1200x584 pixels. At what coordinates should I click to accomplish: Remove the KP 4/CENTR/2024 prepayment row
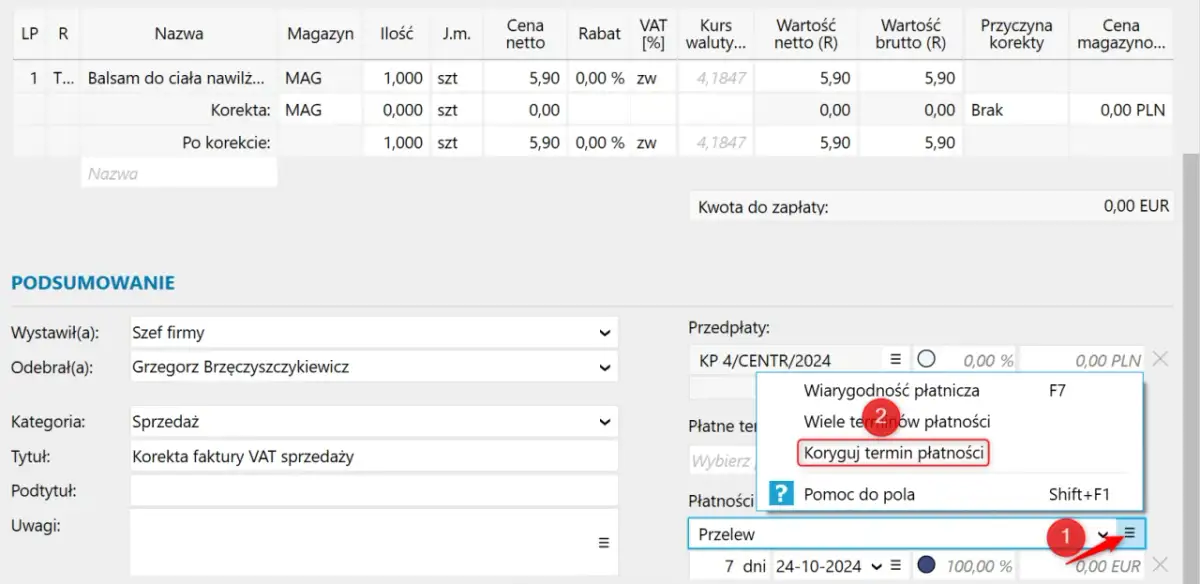click(x=1160, y=359)
